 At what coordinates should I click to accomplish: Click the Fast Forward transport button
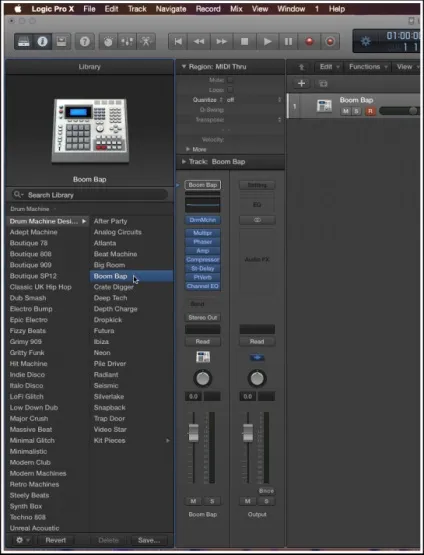[x=222, y=42]
